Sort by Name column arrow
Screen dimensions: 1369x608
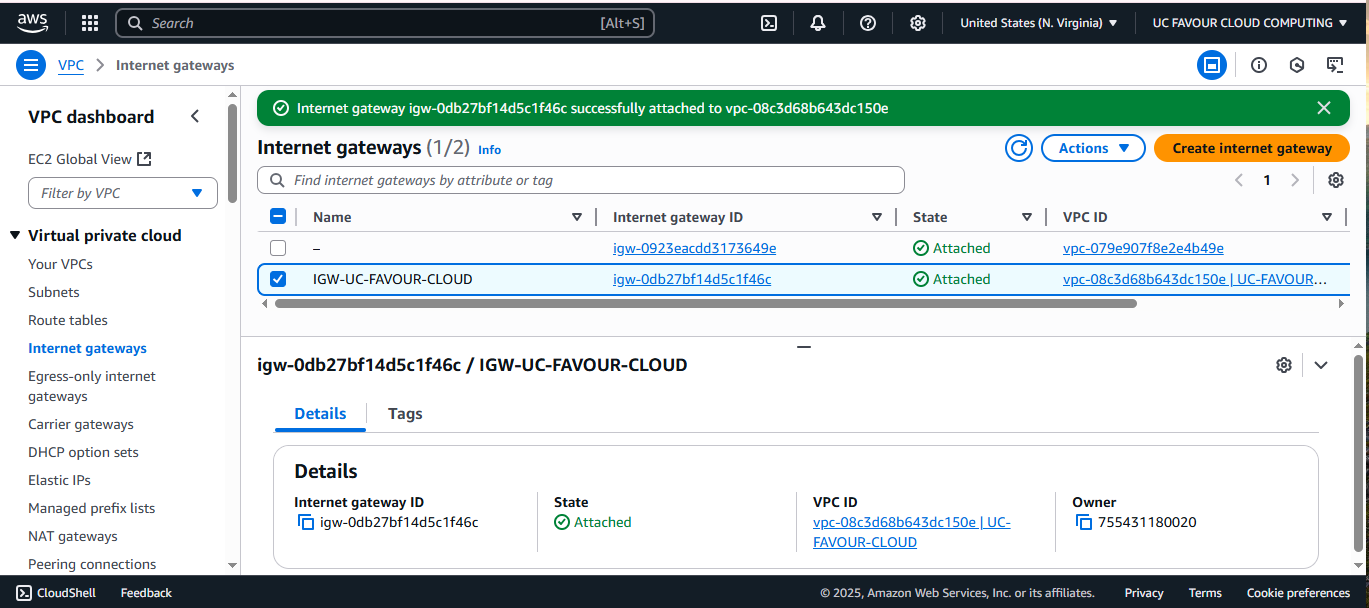pos(576,217)
